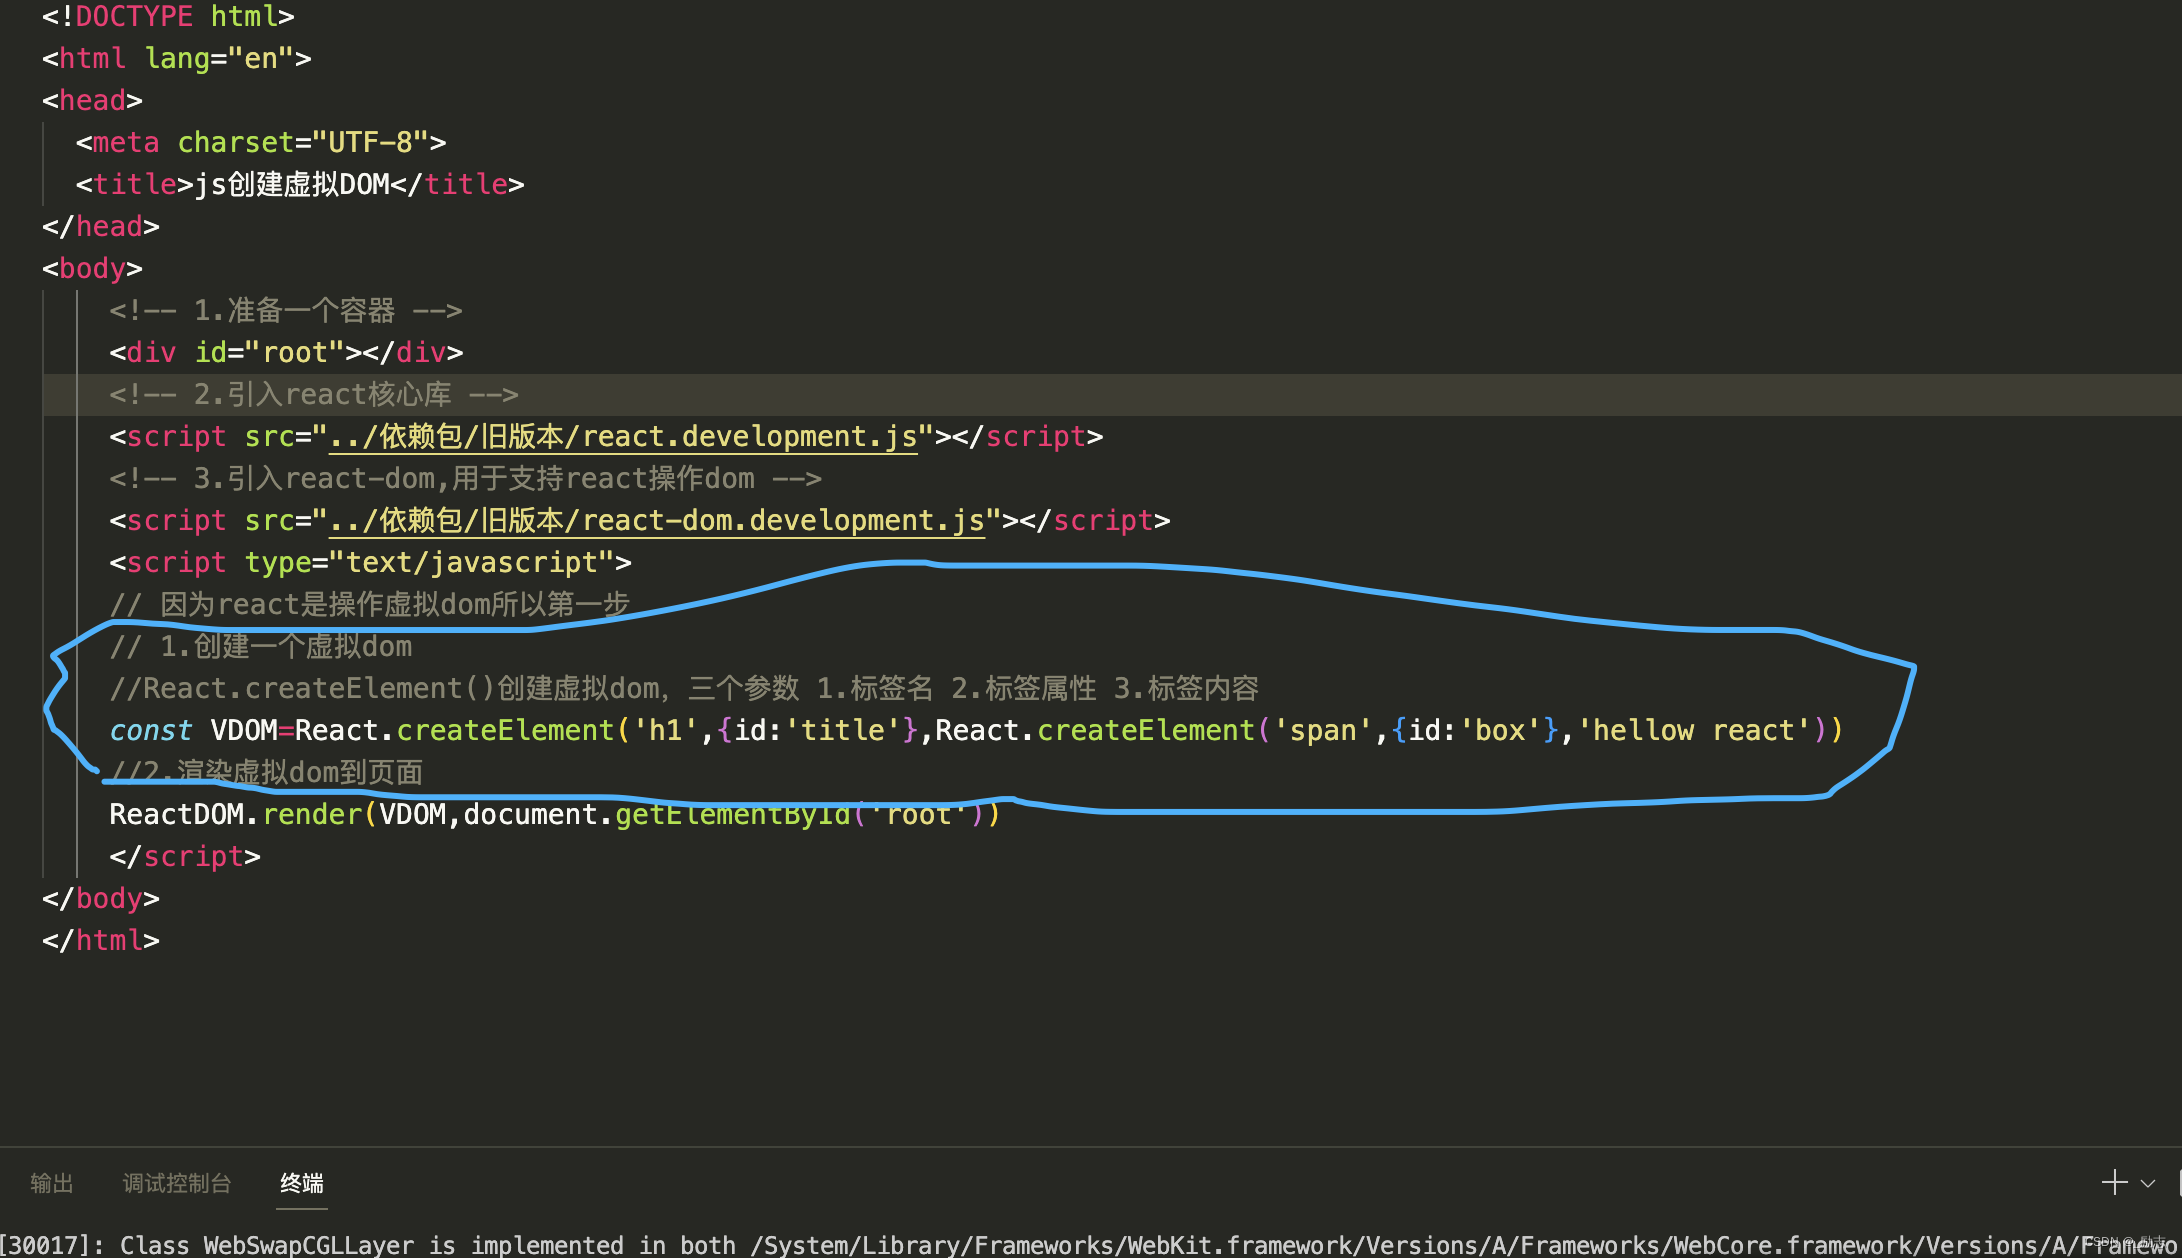2182x1258 pixels.
Task: Select the 终端 tab
Action: point(301,1183)
